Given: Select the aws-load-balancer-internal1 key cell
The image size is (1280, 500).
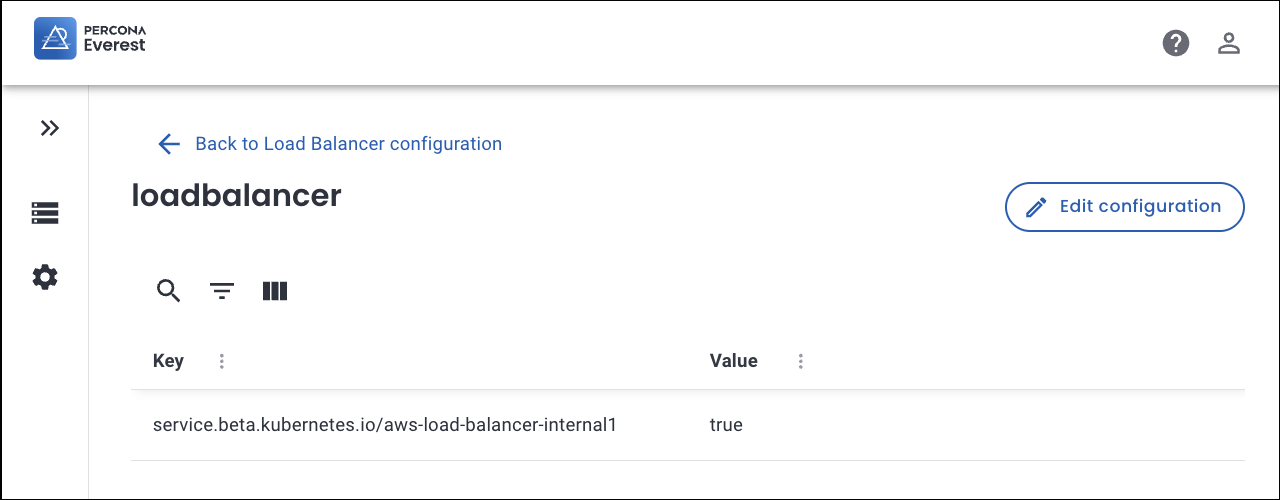Looking at the screenshot, I should click(385, 425).
